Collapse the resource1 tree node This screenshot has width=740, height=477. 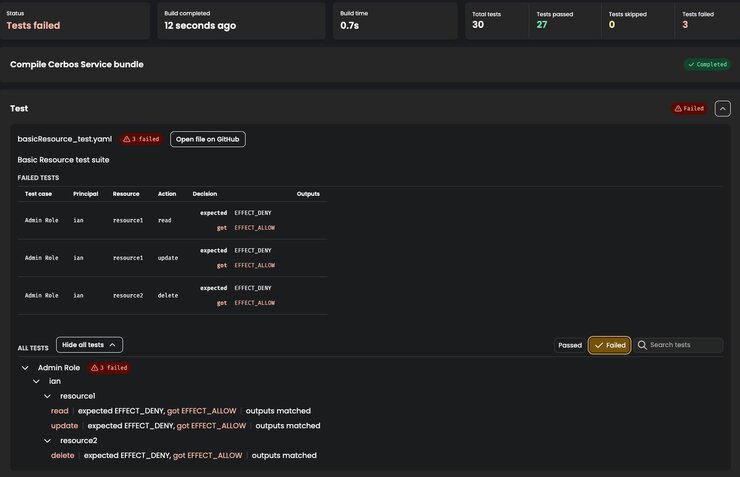(x=47, y=396)
